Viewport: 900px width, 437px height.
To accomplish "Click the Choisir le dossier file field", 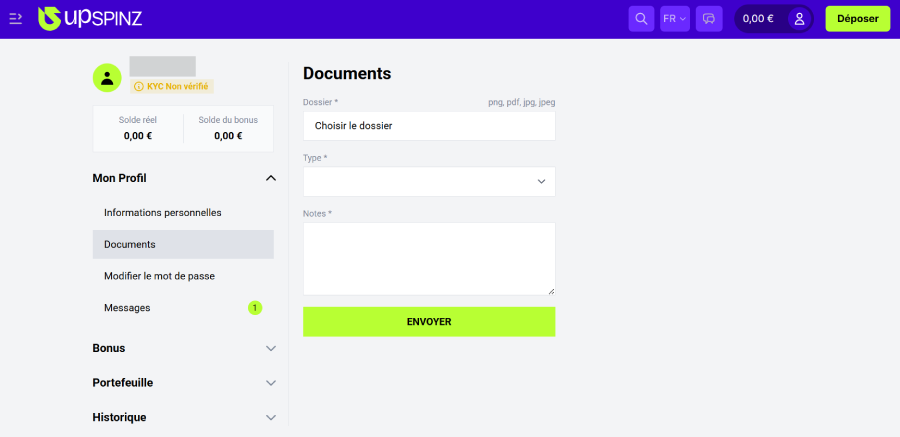I will (x=428, y=126).
